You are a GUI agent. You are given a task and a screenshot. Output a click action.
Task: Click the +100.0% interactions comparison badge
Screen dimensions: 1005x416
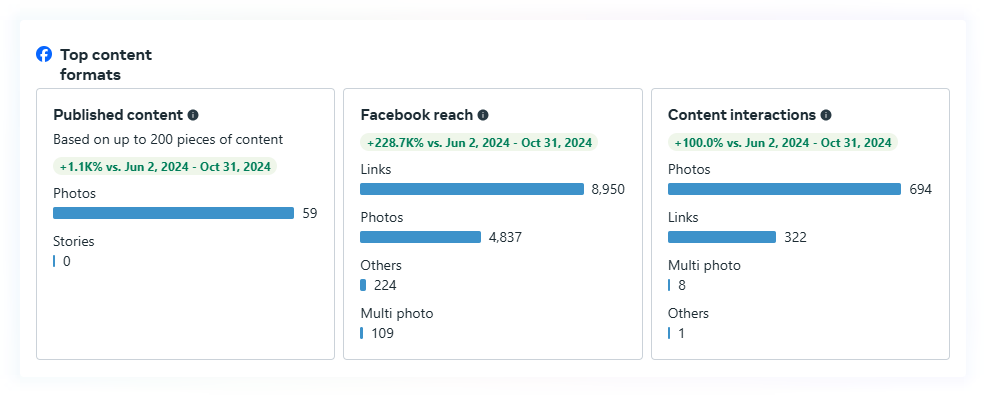(783, 143)
